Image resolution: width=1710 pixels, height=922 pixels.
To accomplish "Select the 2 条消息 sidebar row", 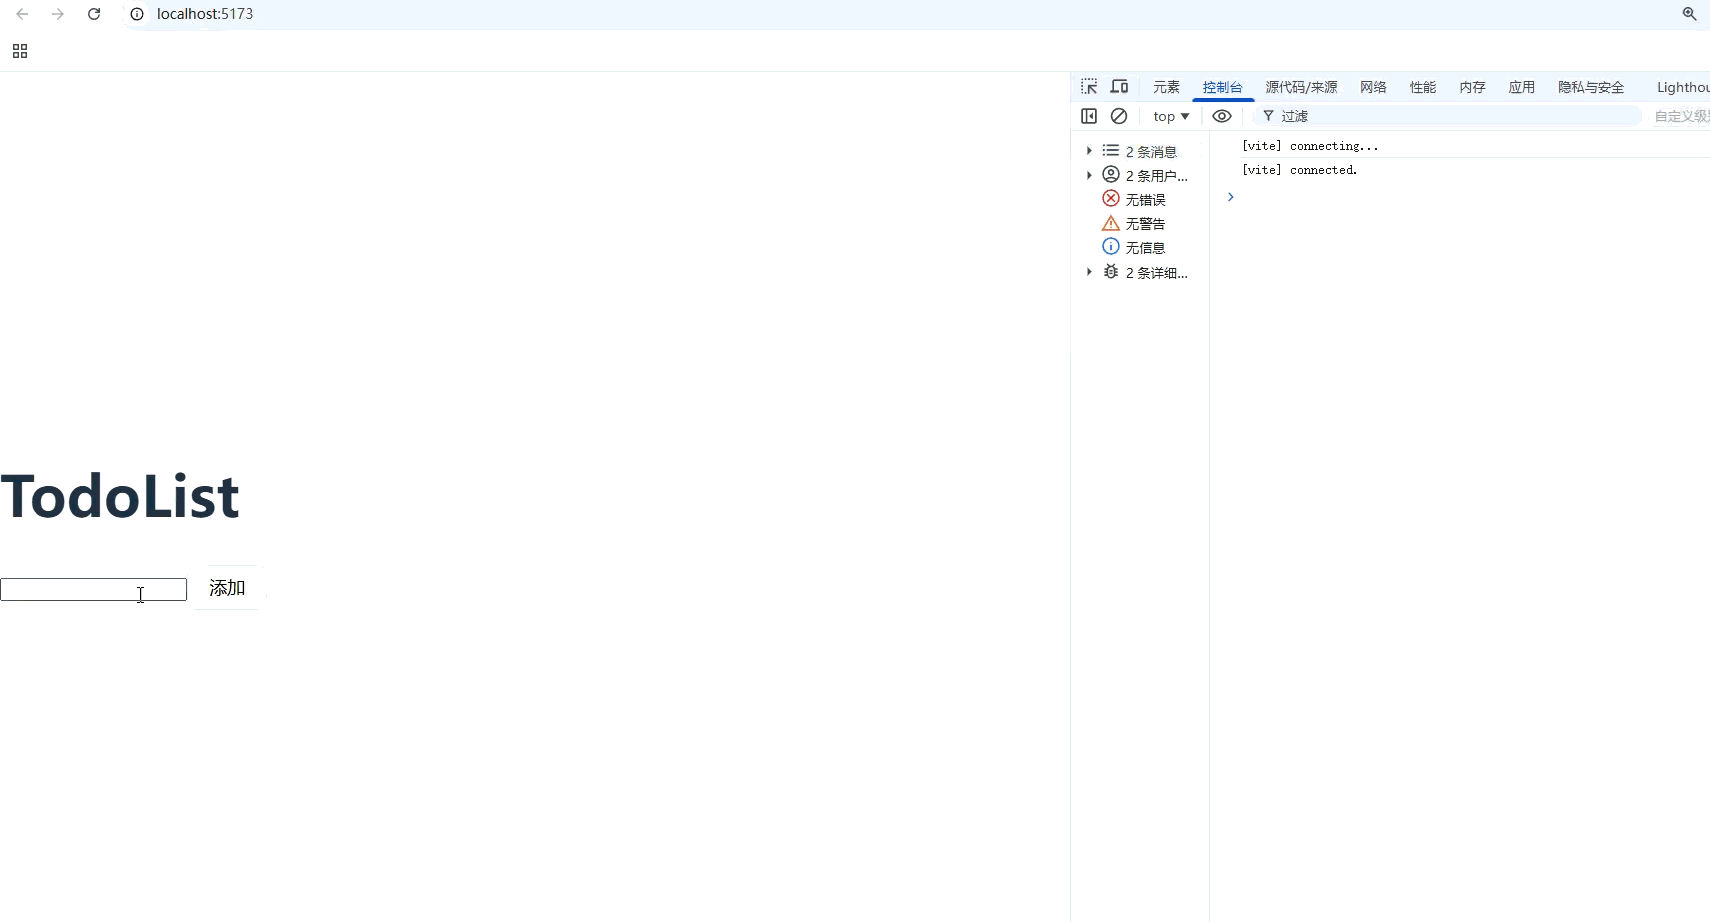I will (x=1140, y=151).
